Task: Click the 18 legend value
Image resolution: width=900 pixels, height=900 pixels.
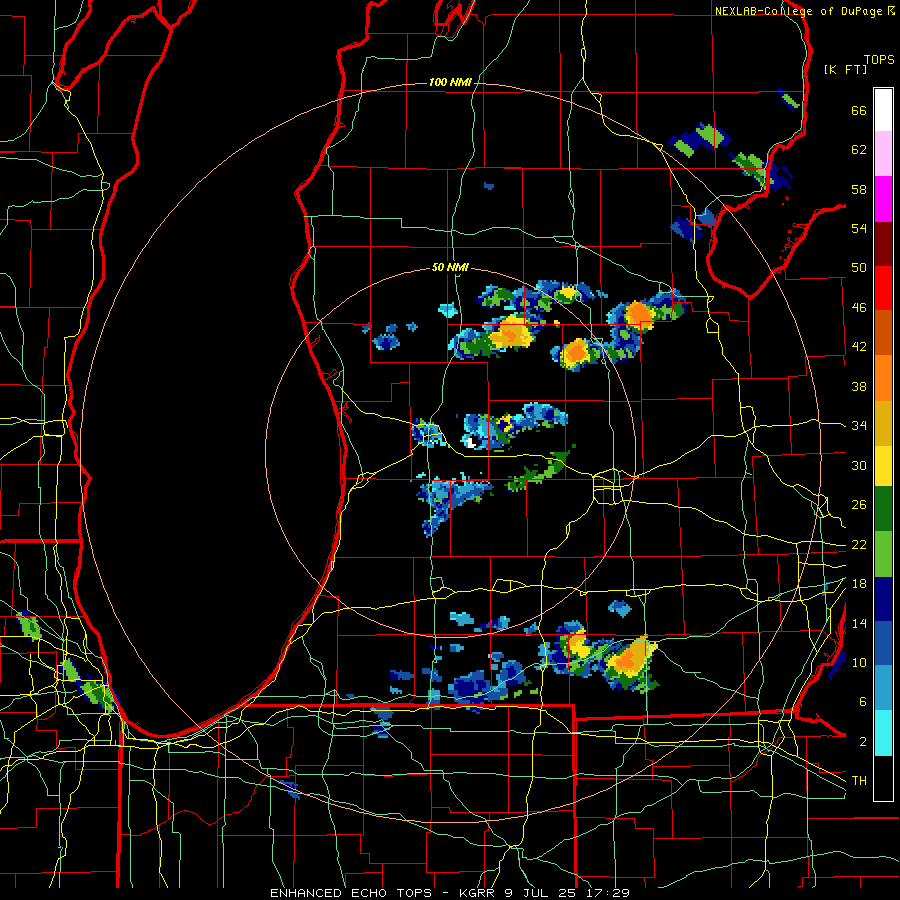Action: [x=859, y=584]
